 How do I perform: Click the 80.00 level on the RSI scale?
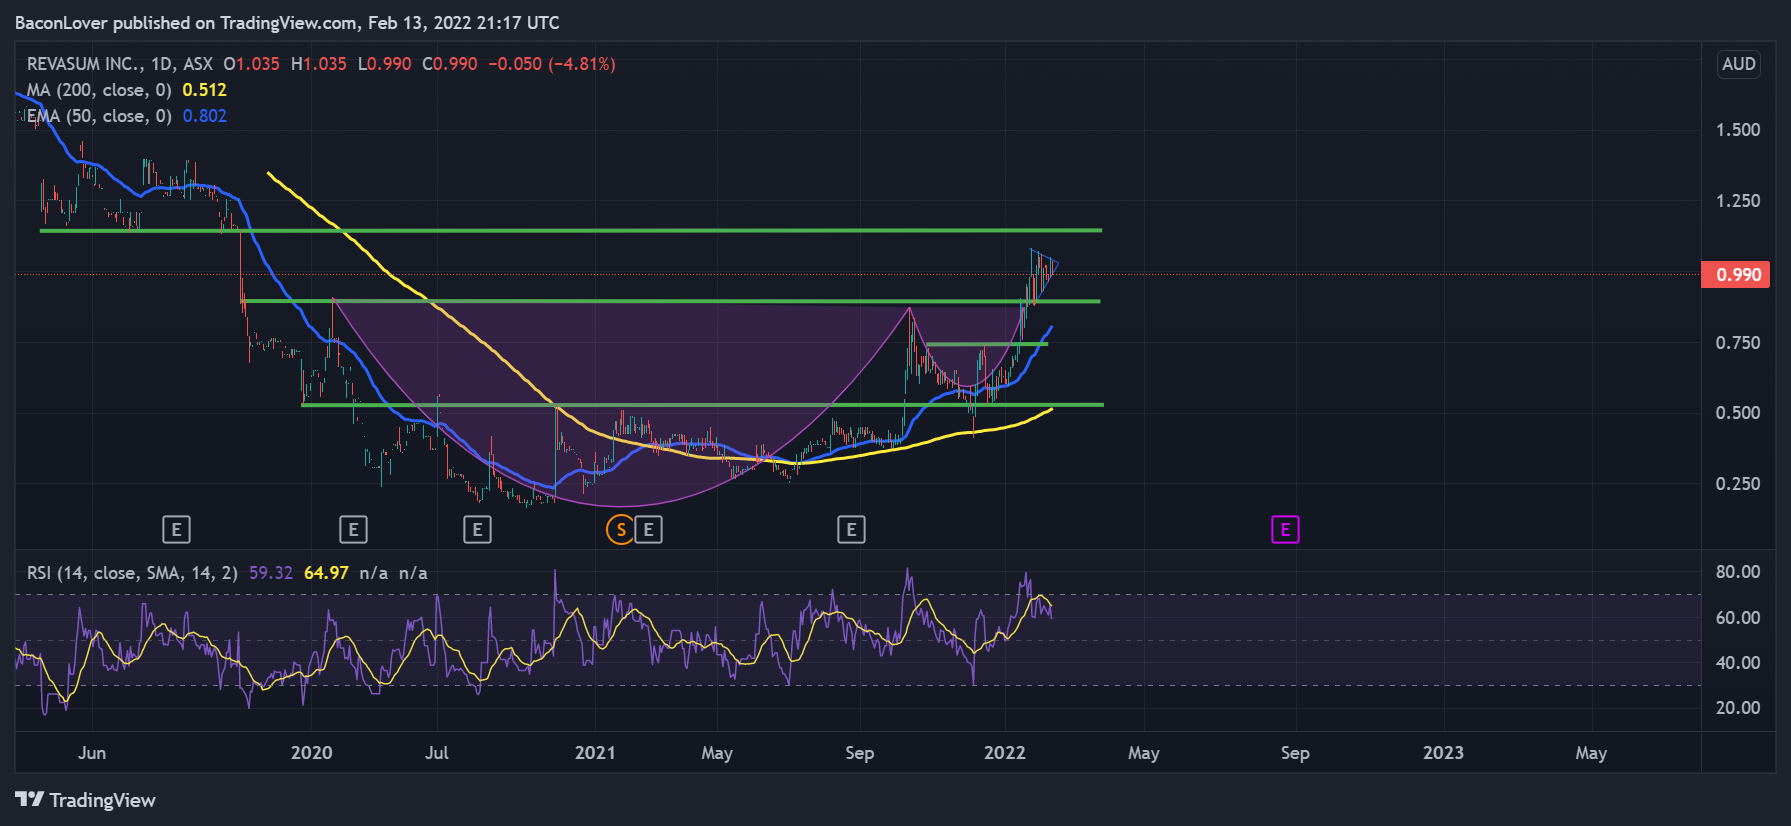(1737, 572)
